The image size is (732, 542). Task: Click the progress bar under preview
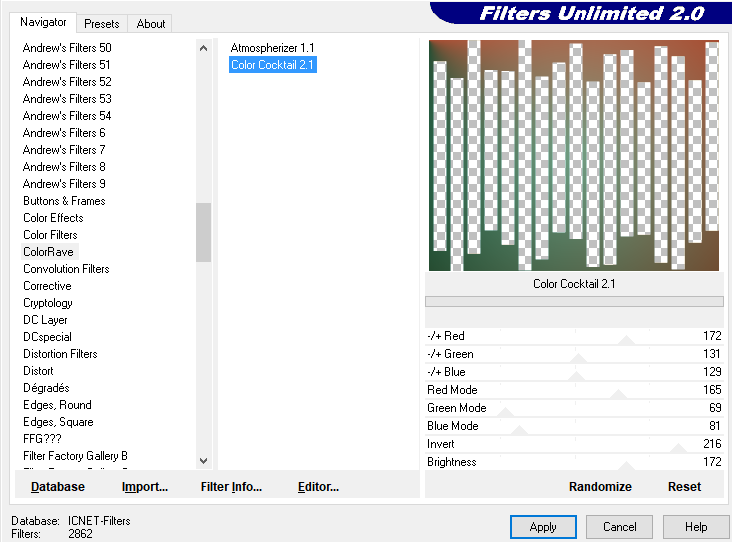tap(574, 302)
